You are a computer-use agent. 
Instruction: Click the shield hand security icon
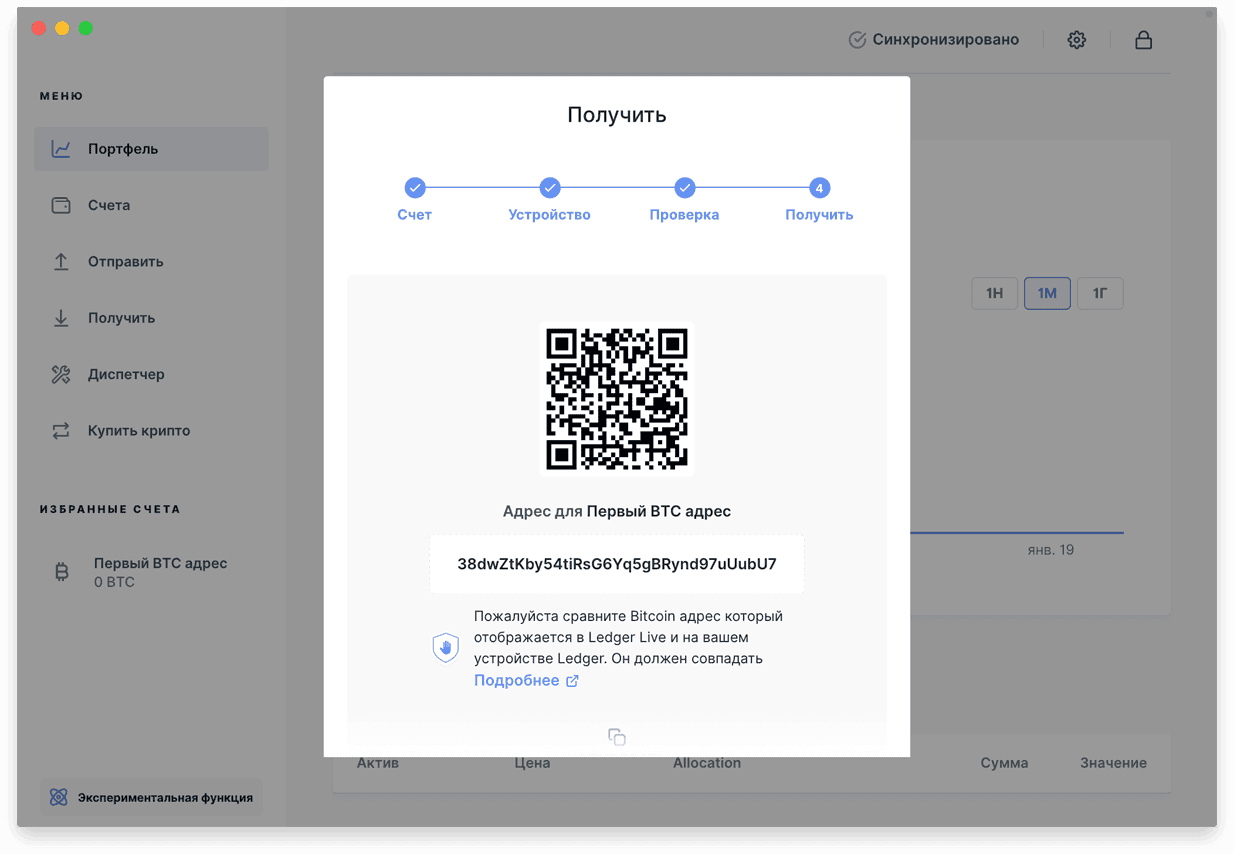tap(445, 648)
